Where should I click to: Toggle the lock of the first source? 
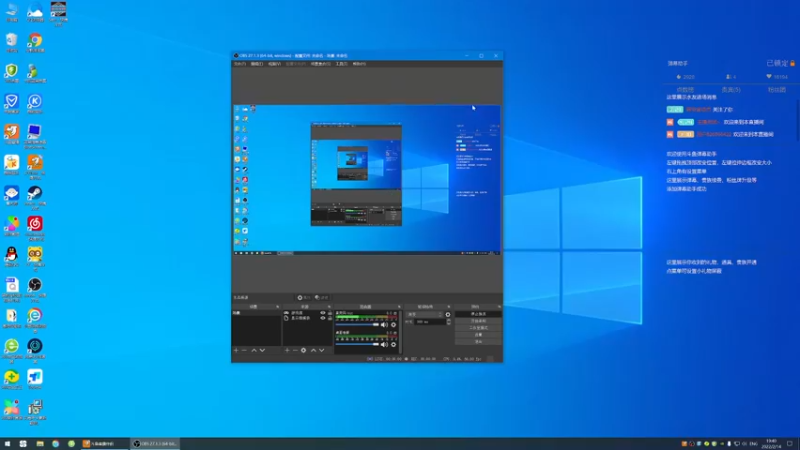click(330, 313)
